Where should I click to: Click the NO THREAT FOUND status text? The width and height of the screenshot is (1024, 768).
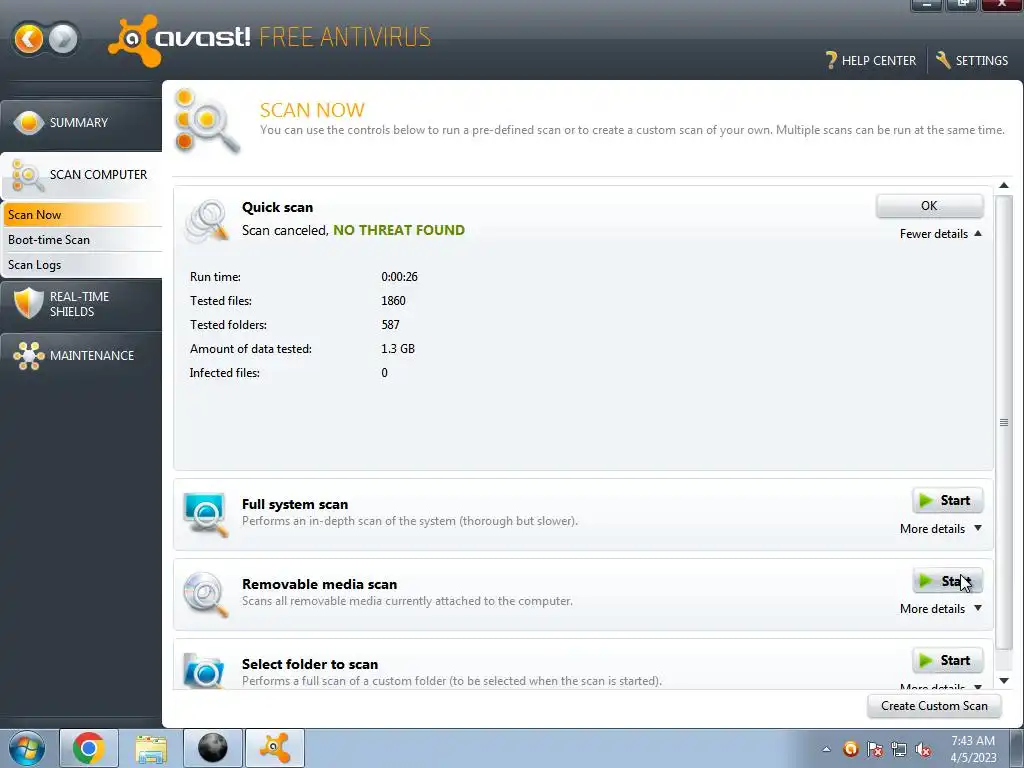[399, 230]
